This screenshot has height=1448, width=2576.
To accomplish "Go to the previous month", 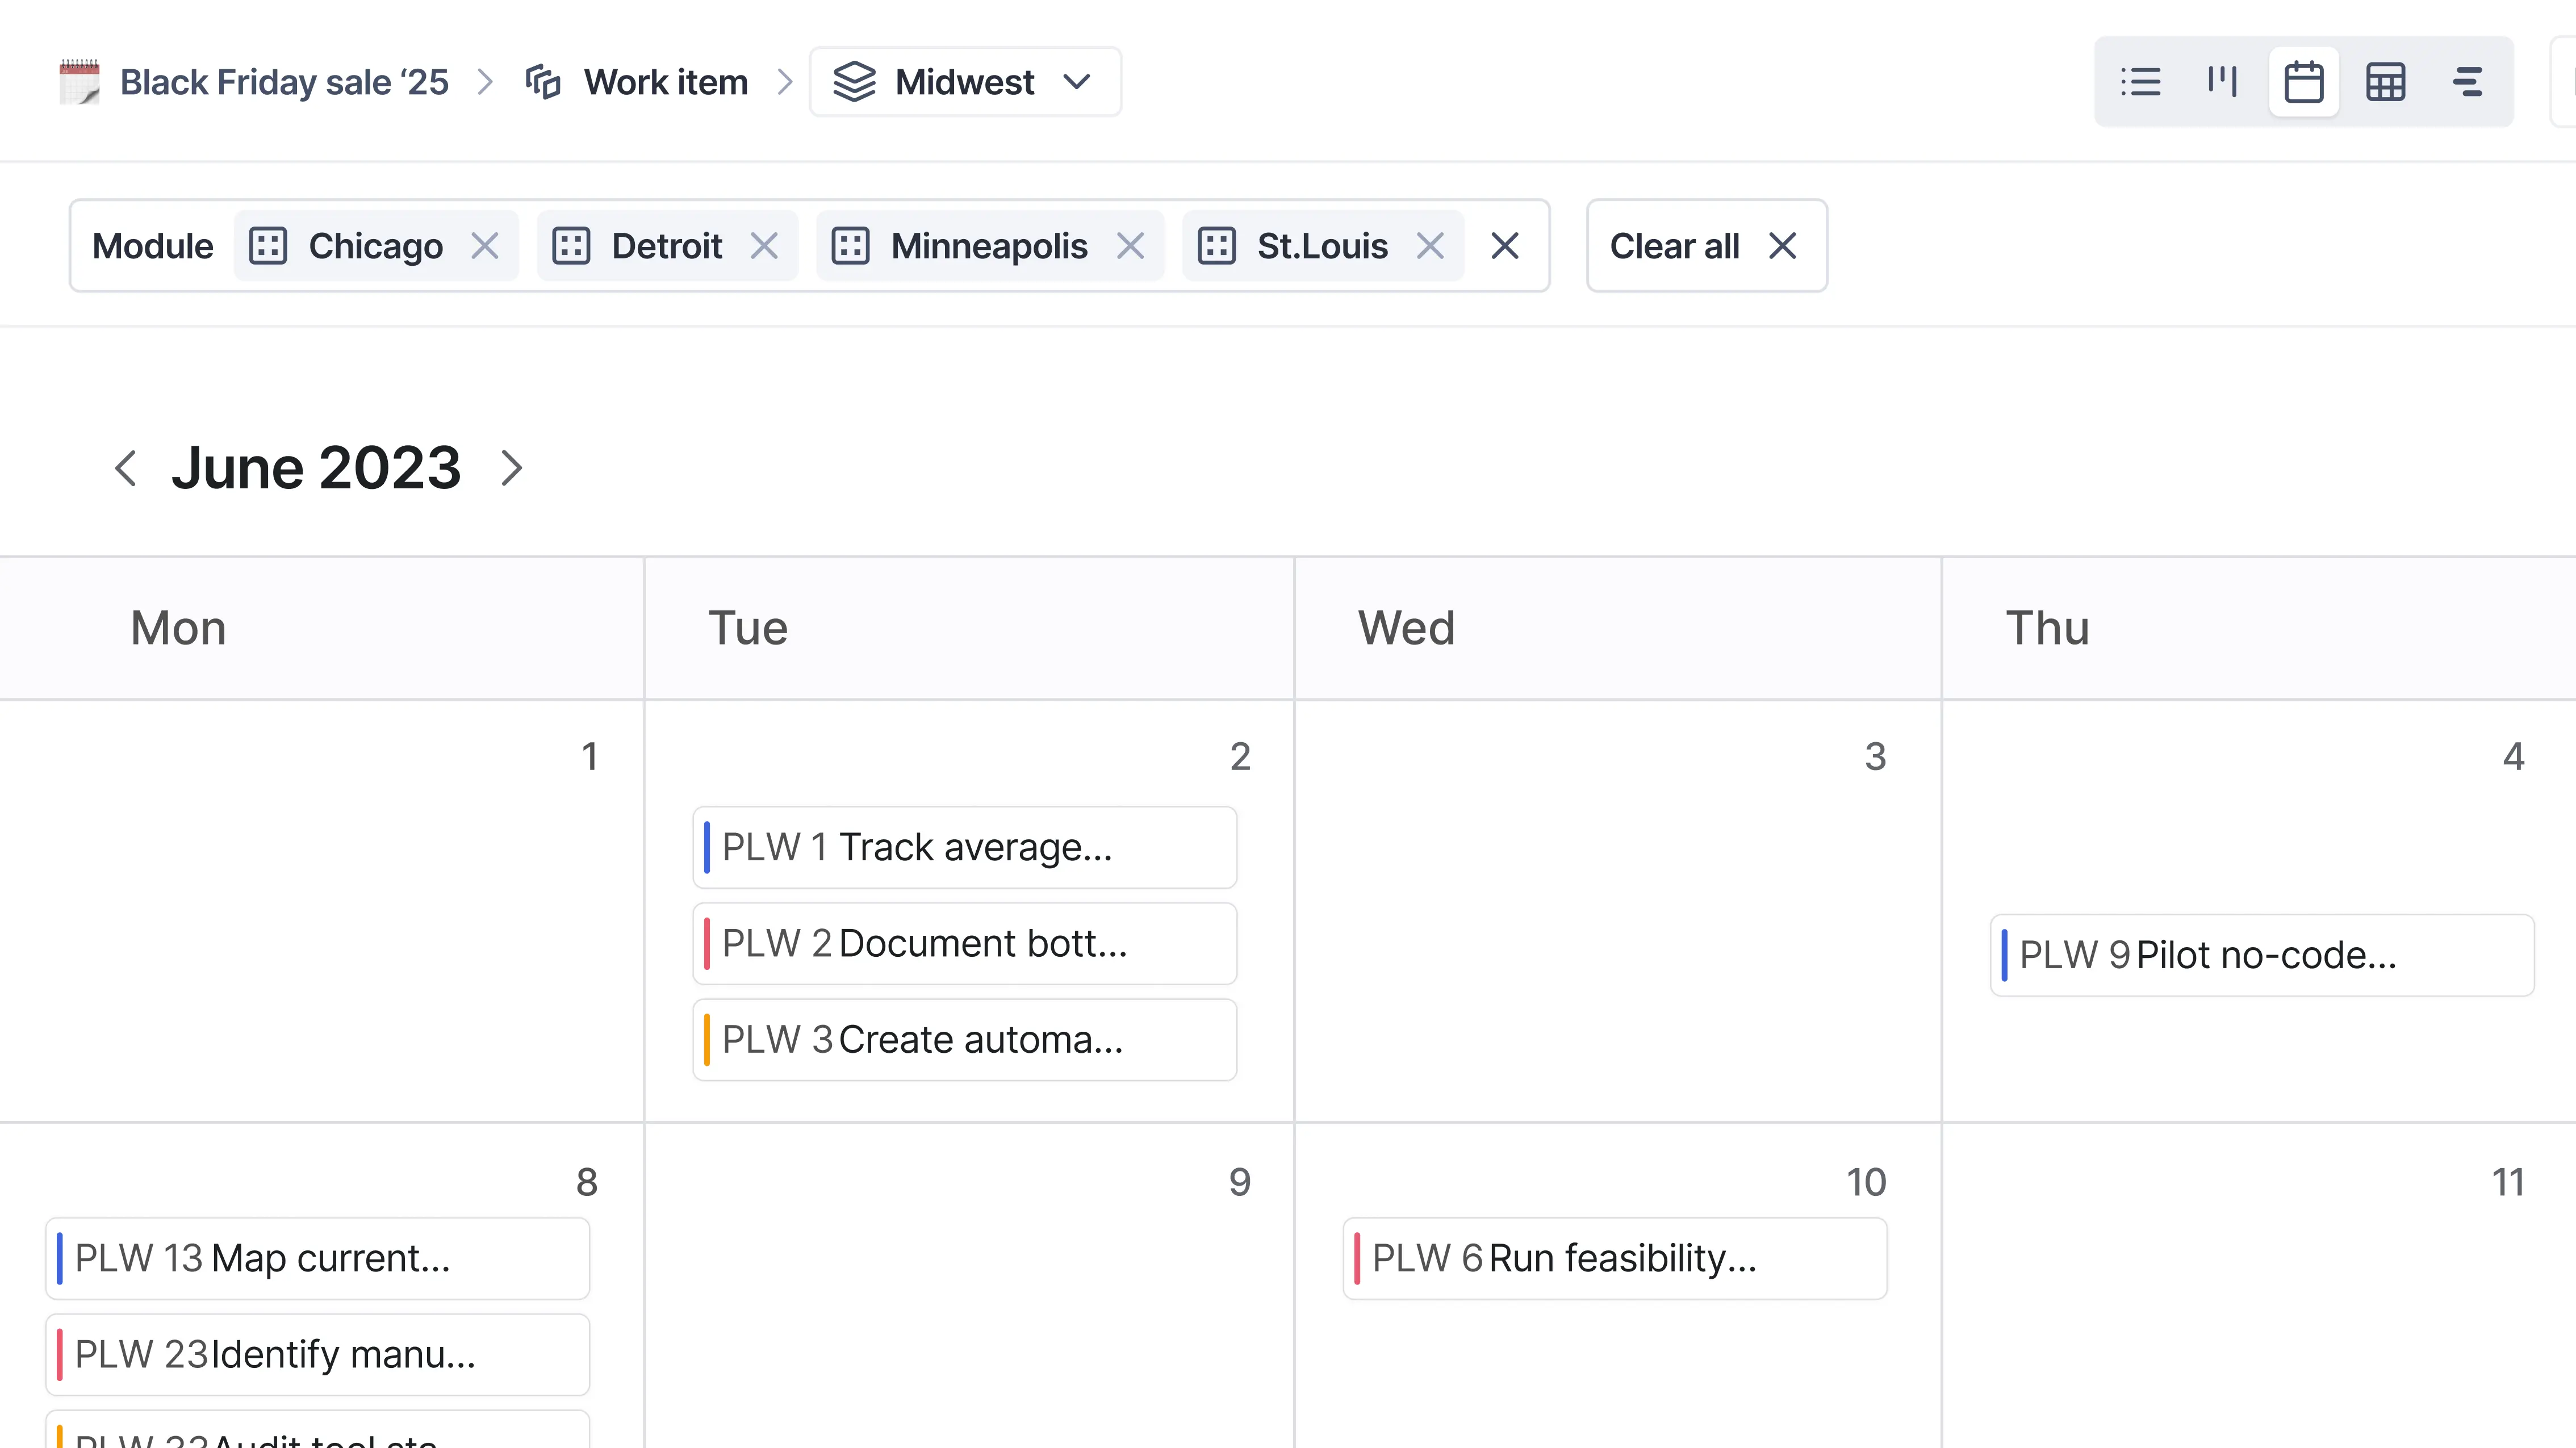I will pos(126,467).
